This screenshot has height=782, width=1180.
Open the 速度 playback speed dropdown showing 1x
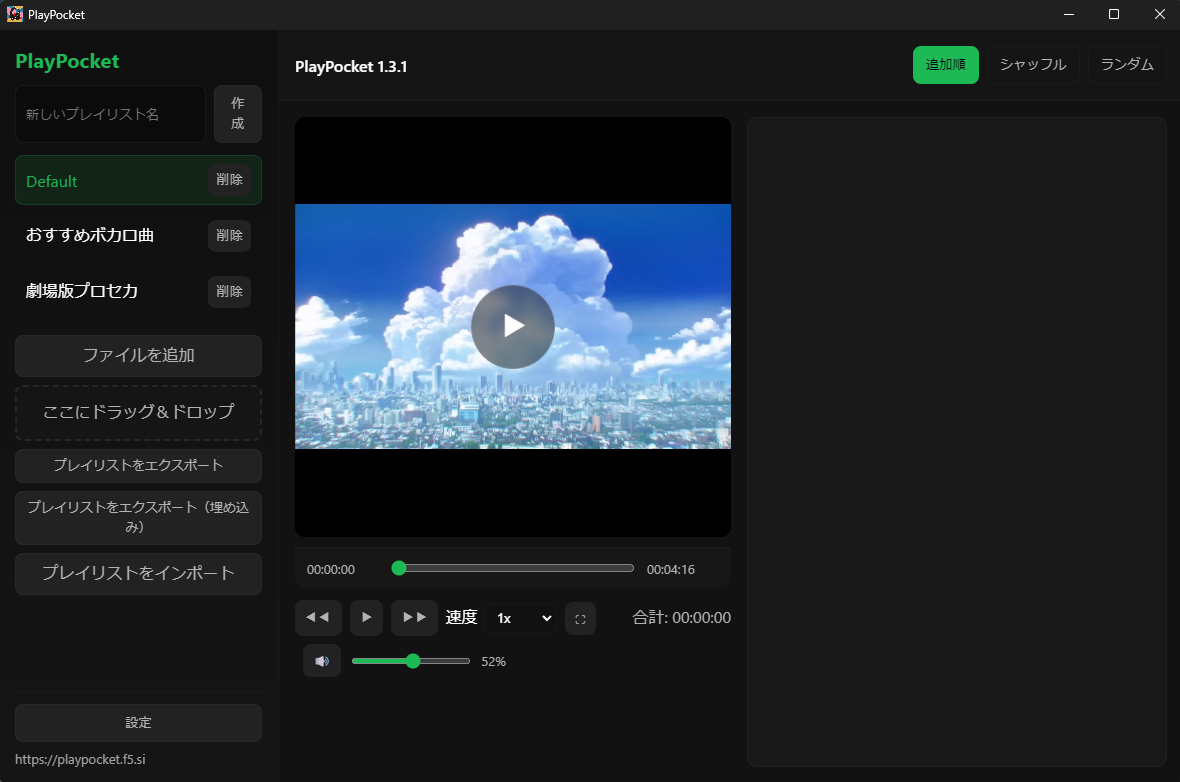[522, 619]
